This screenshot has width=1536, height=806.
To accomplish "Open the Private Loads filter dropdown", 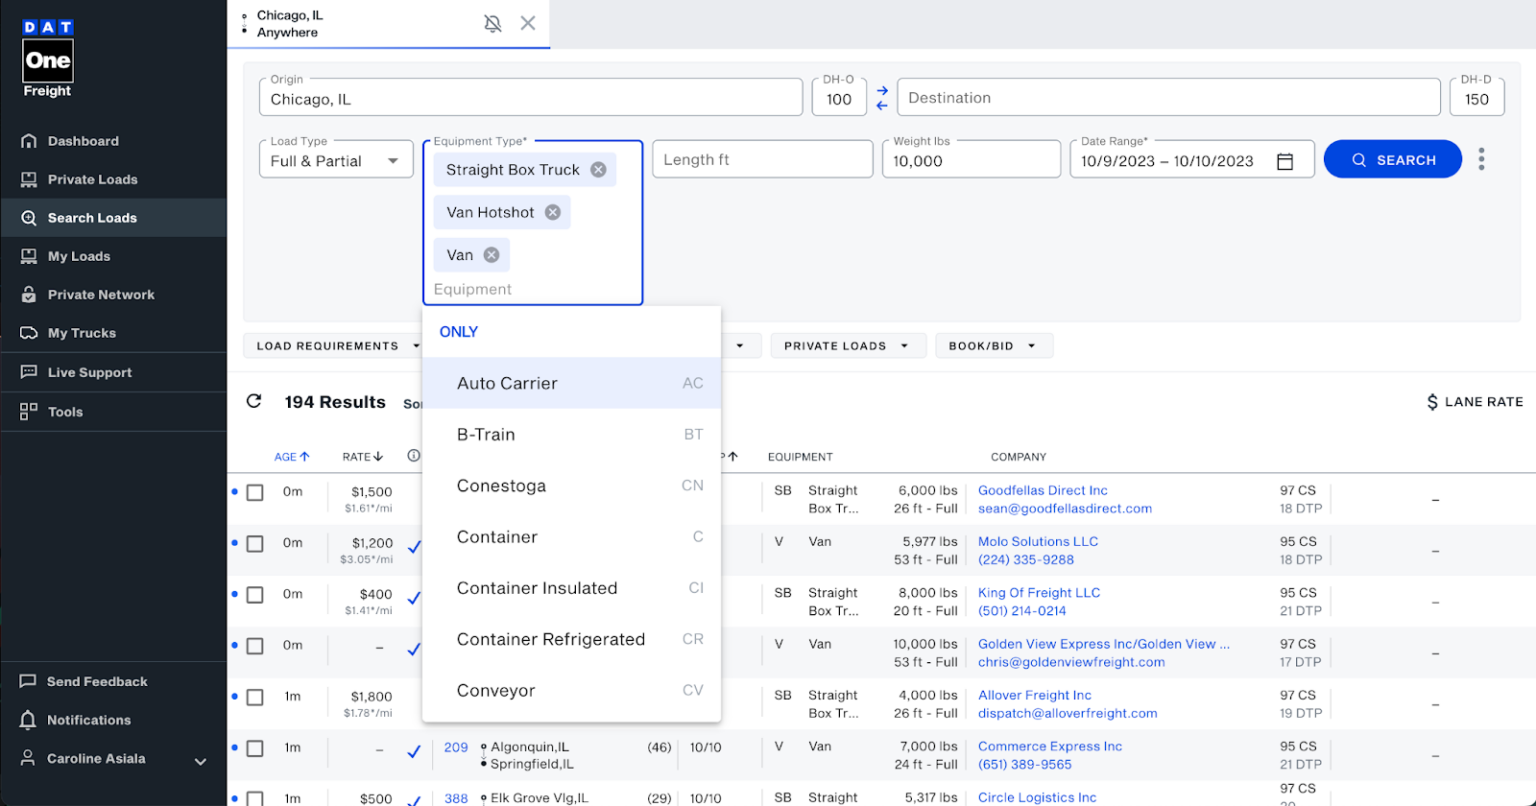I will 847,346.
